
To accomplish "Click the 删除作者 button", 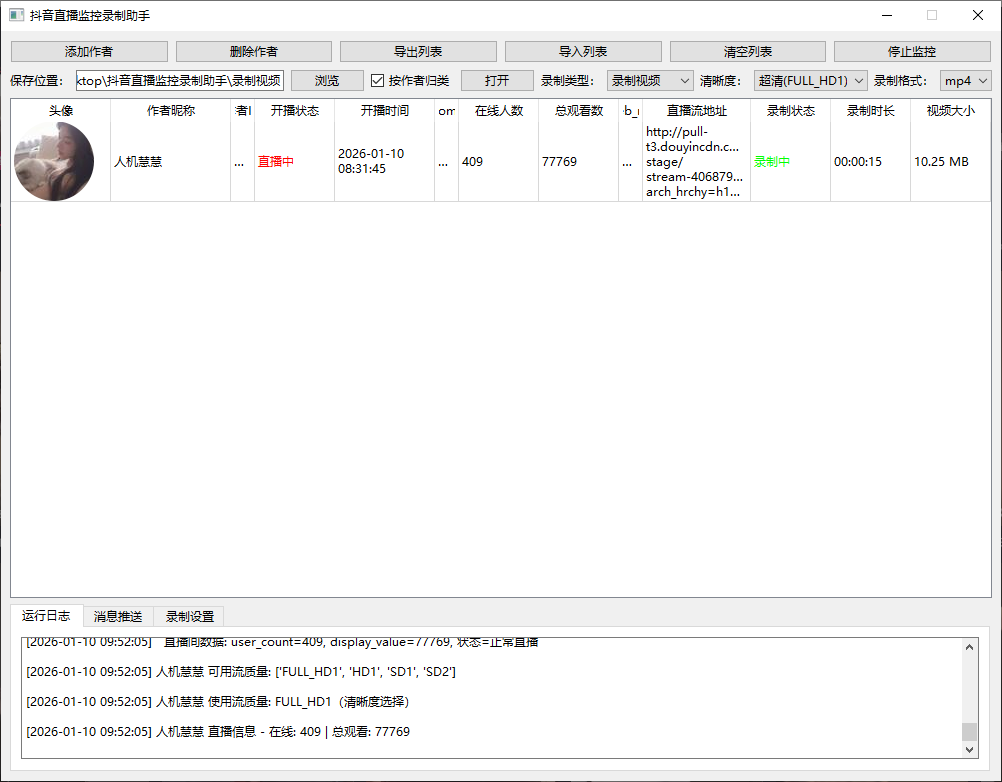I will coord(254,52).
